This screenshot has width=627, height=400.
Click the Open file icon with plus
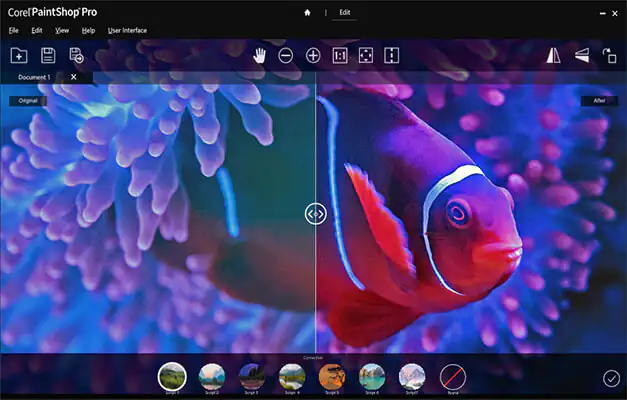[18, 56]
